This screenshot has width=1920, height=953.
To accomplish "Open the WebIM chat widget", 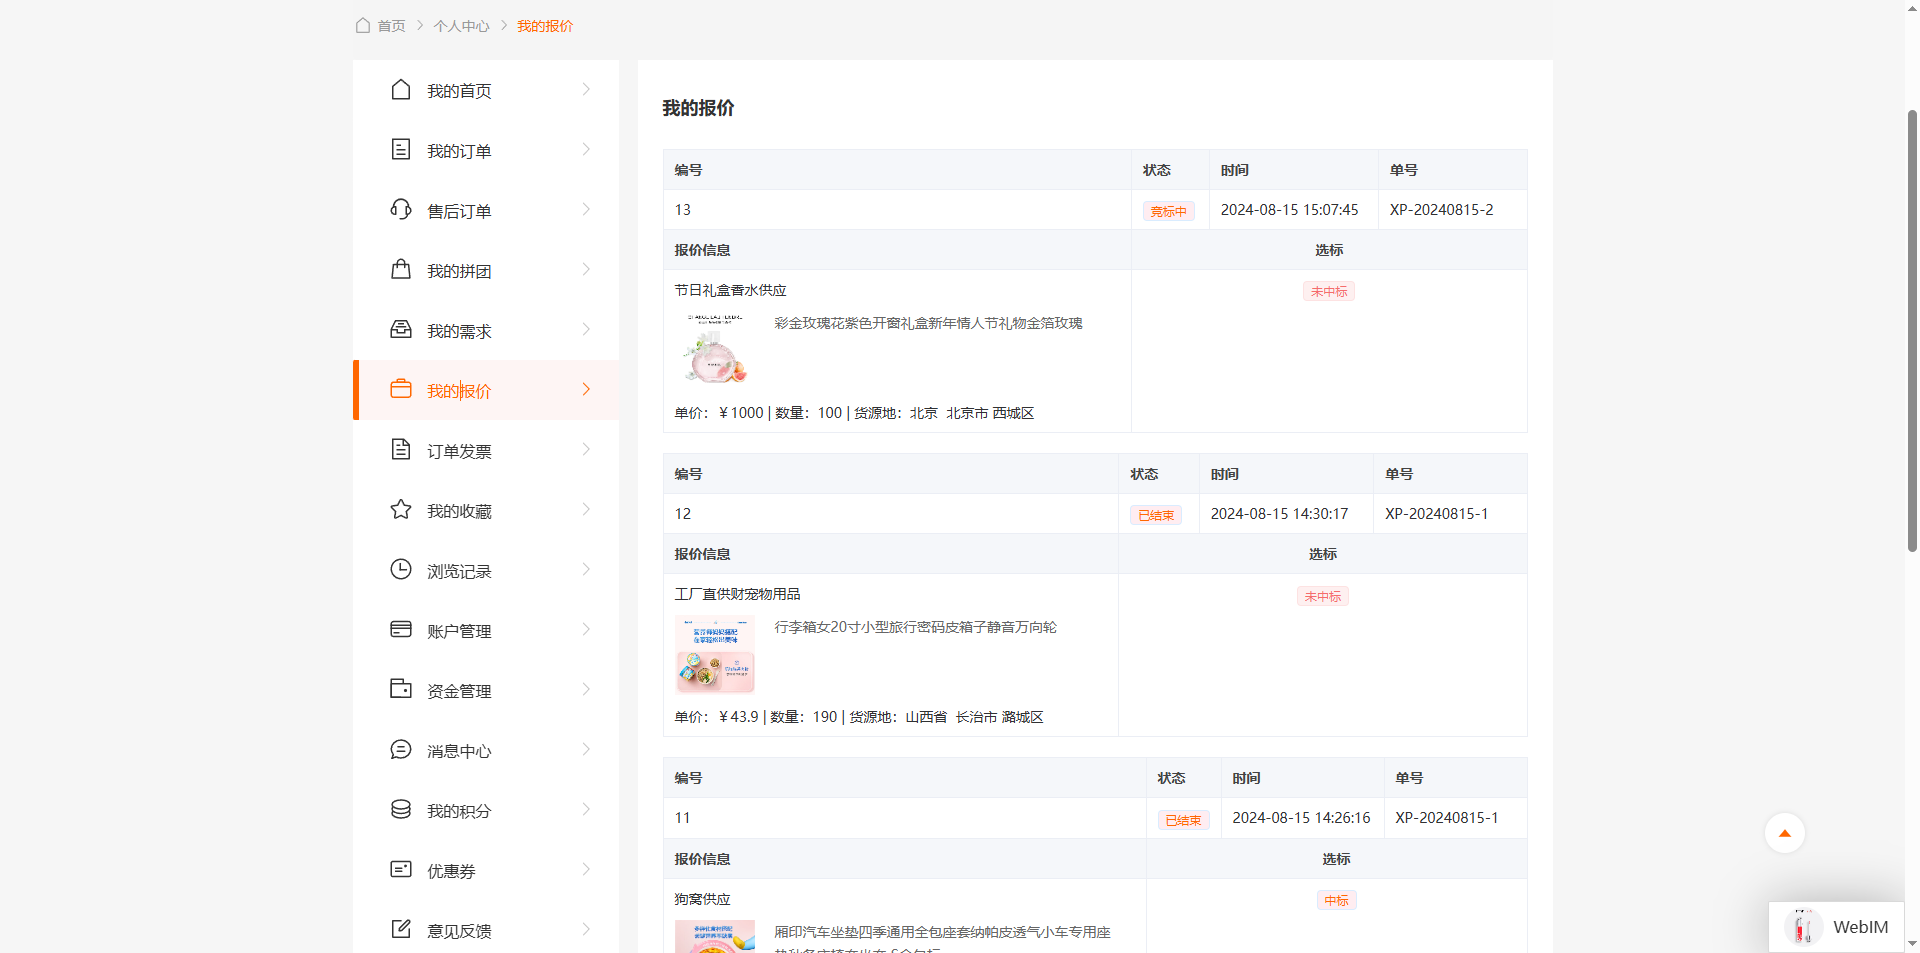I will coord(1838,927).
